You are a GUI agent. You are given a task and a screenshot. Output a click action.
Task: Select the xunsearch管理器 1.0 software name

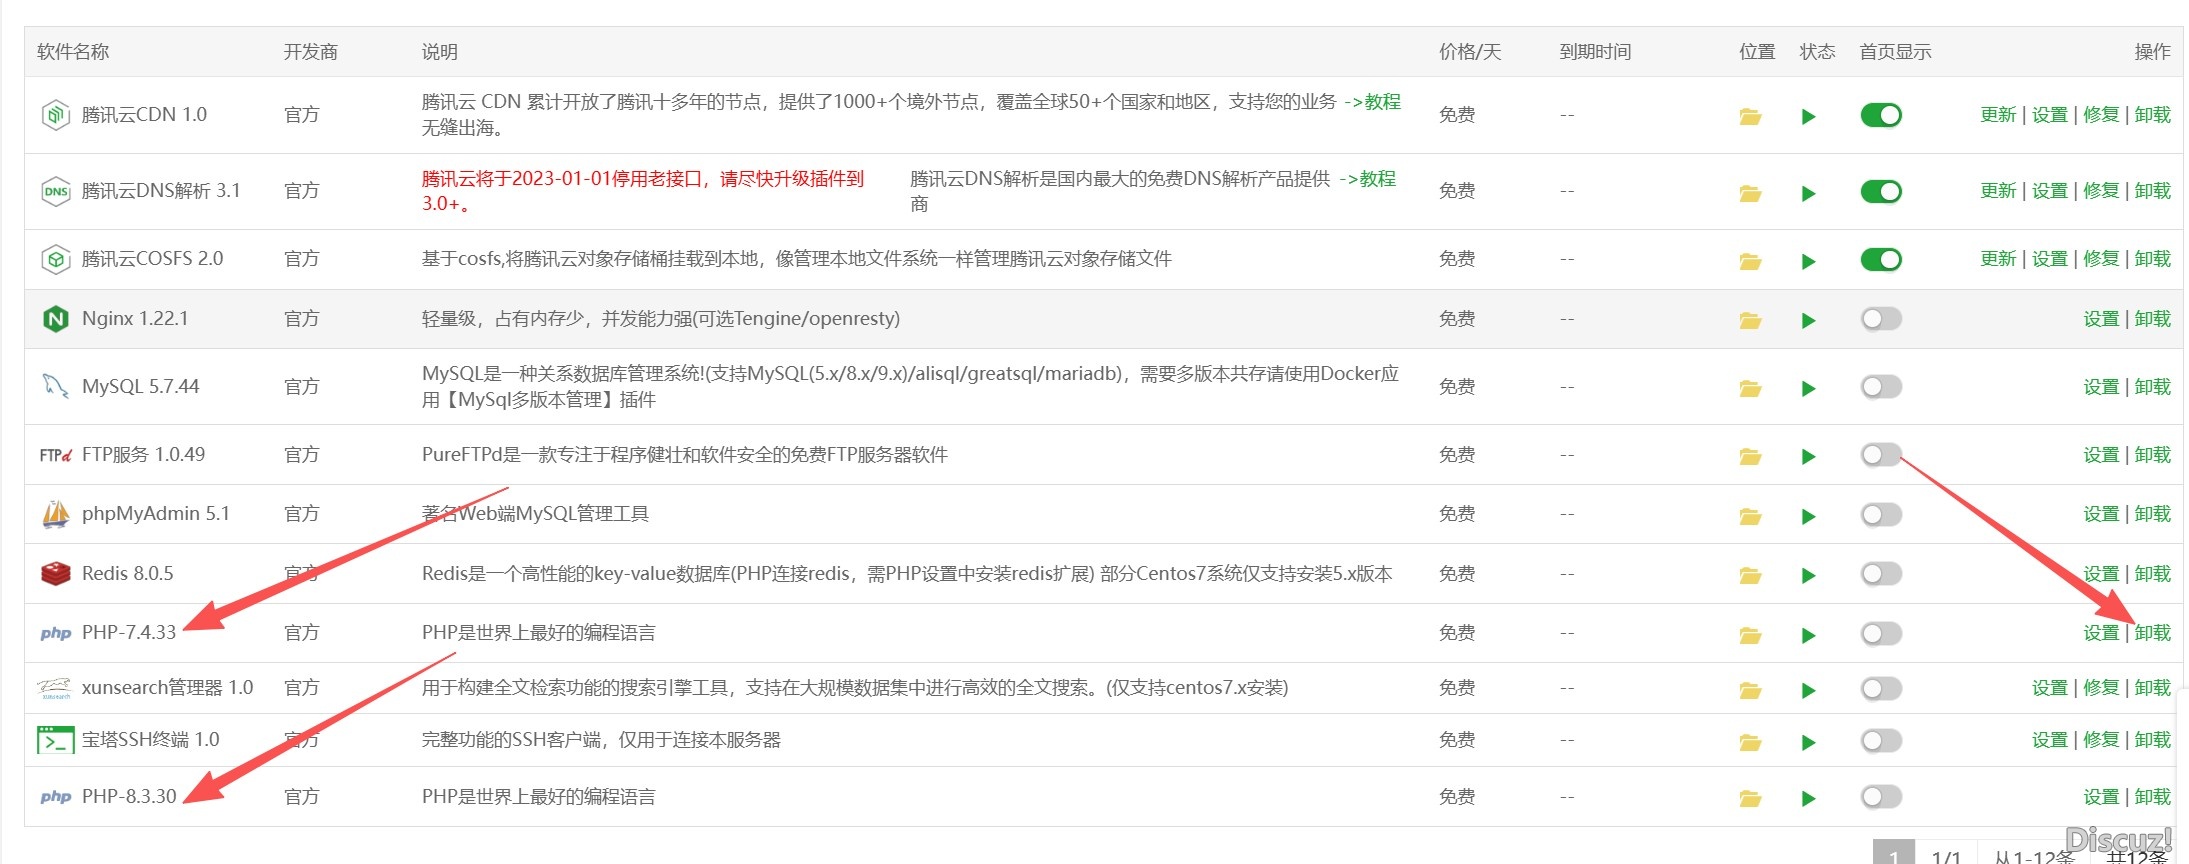[x=168, y=688]
